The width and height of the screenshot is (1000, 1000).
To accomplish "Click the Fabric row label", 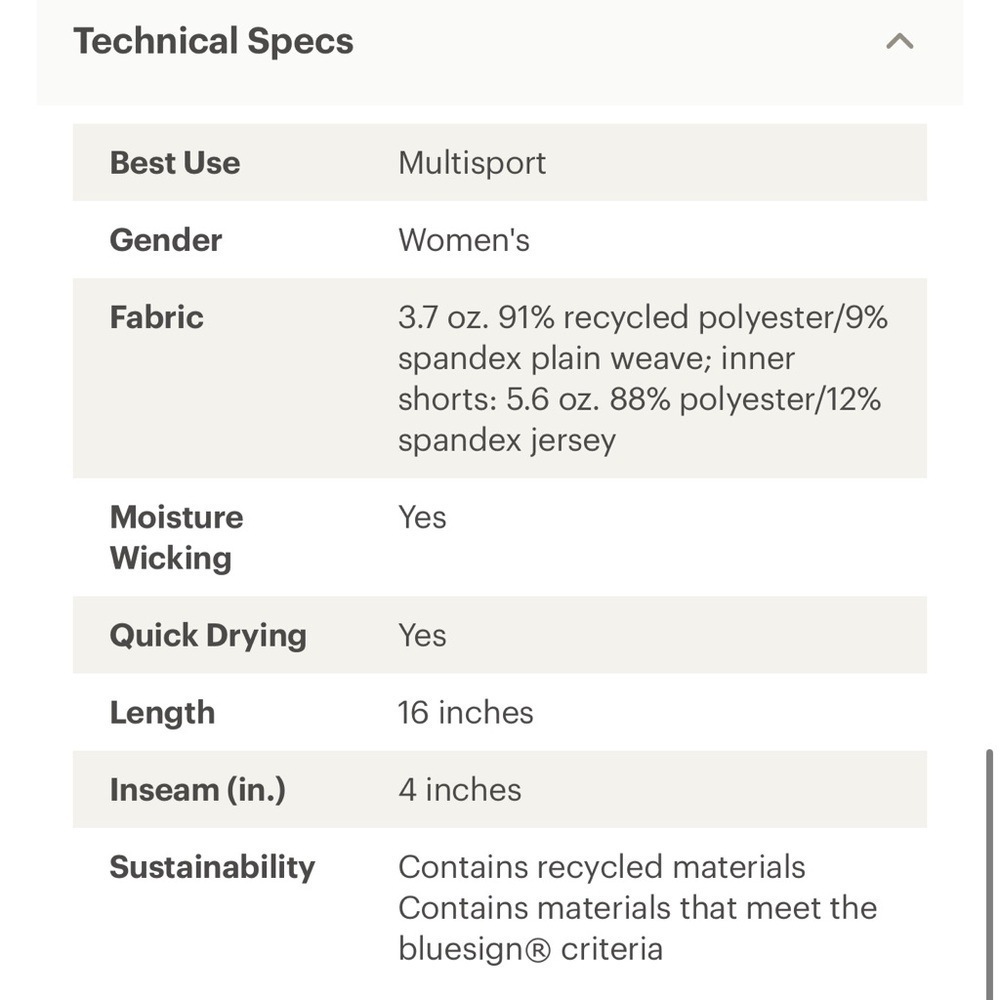I will click(157, 317).
